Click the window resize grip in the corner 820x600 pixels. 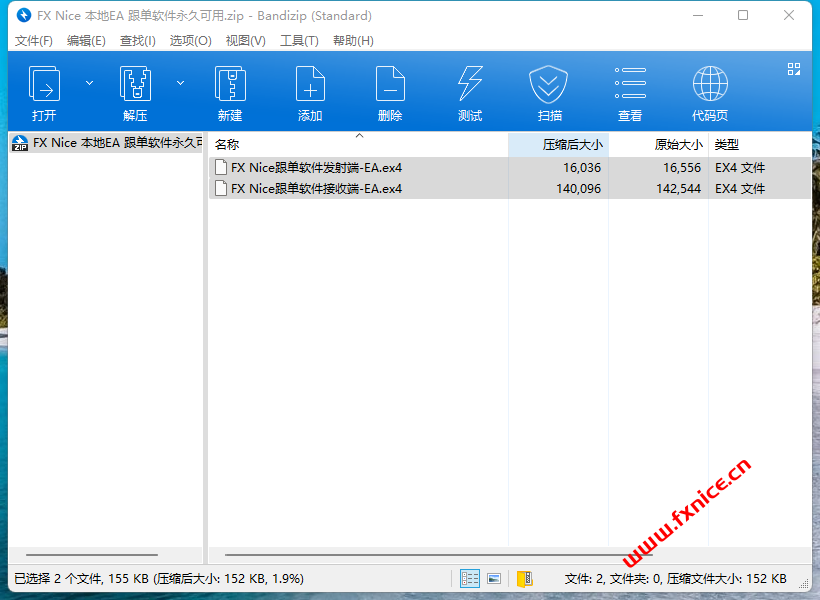803,583
